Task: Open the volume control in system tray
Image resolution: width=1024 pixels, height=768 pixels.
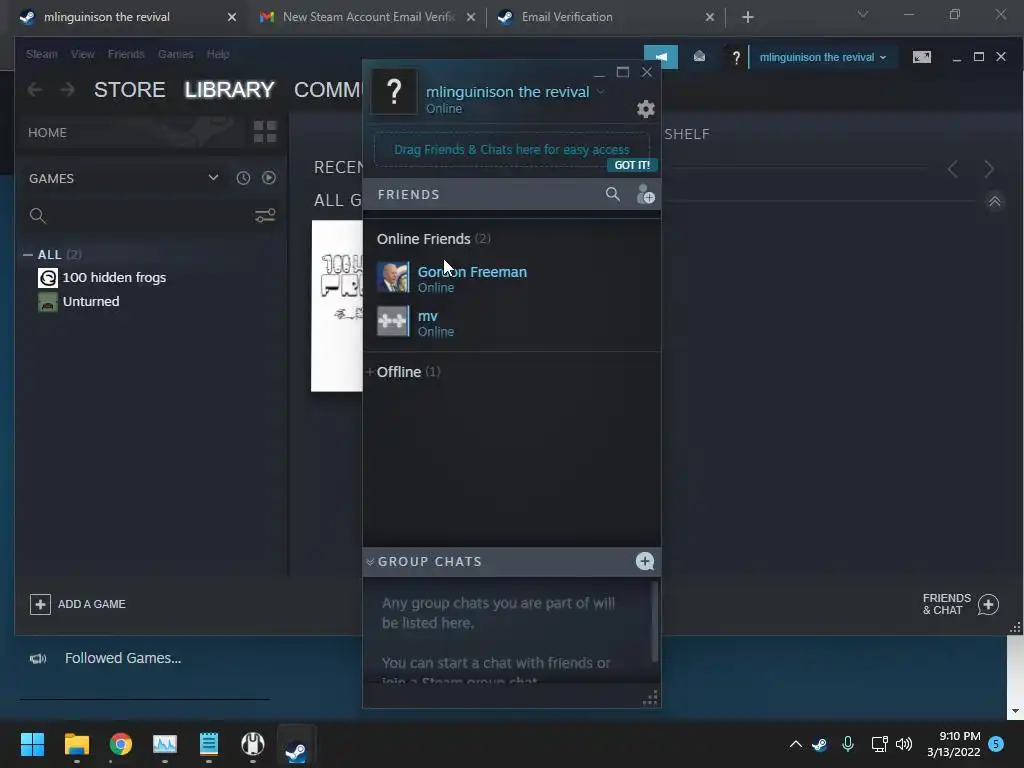Action: click(904, 744)
